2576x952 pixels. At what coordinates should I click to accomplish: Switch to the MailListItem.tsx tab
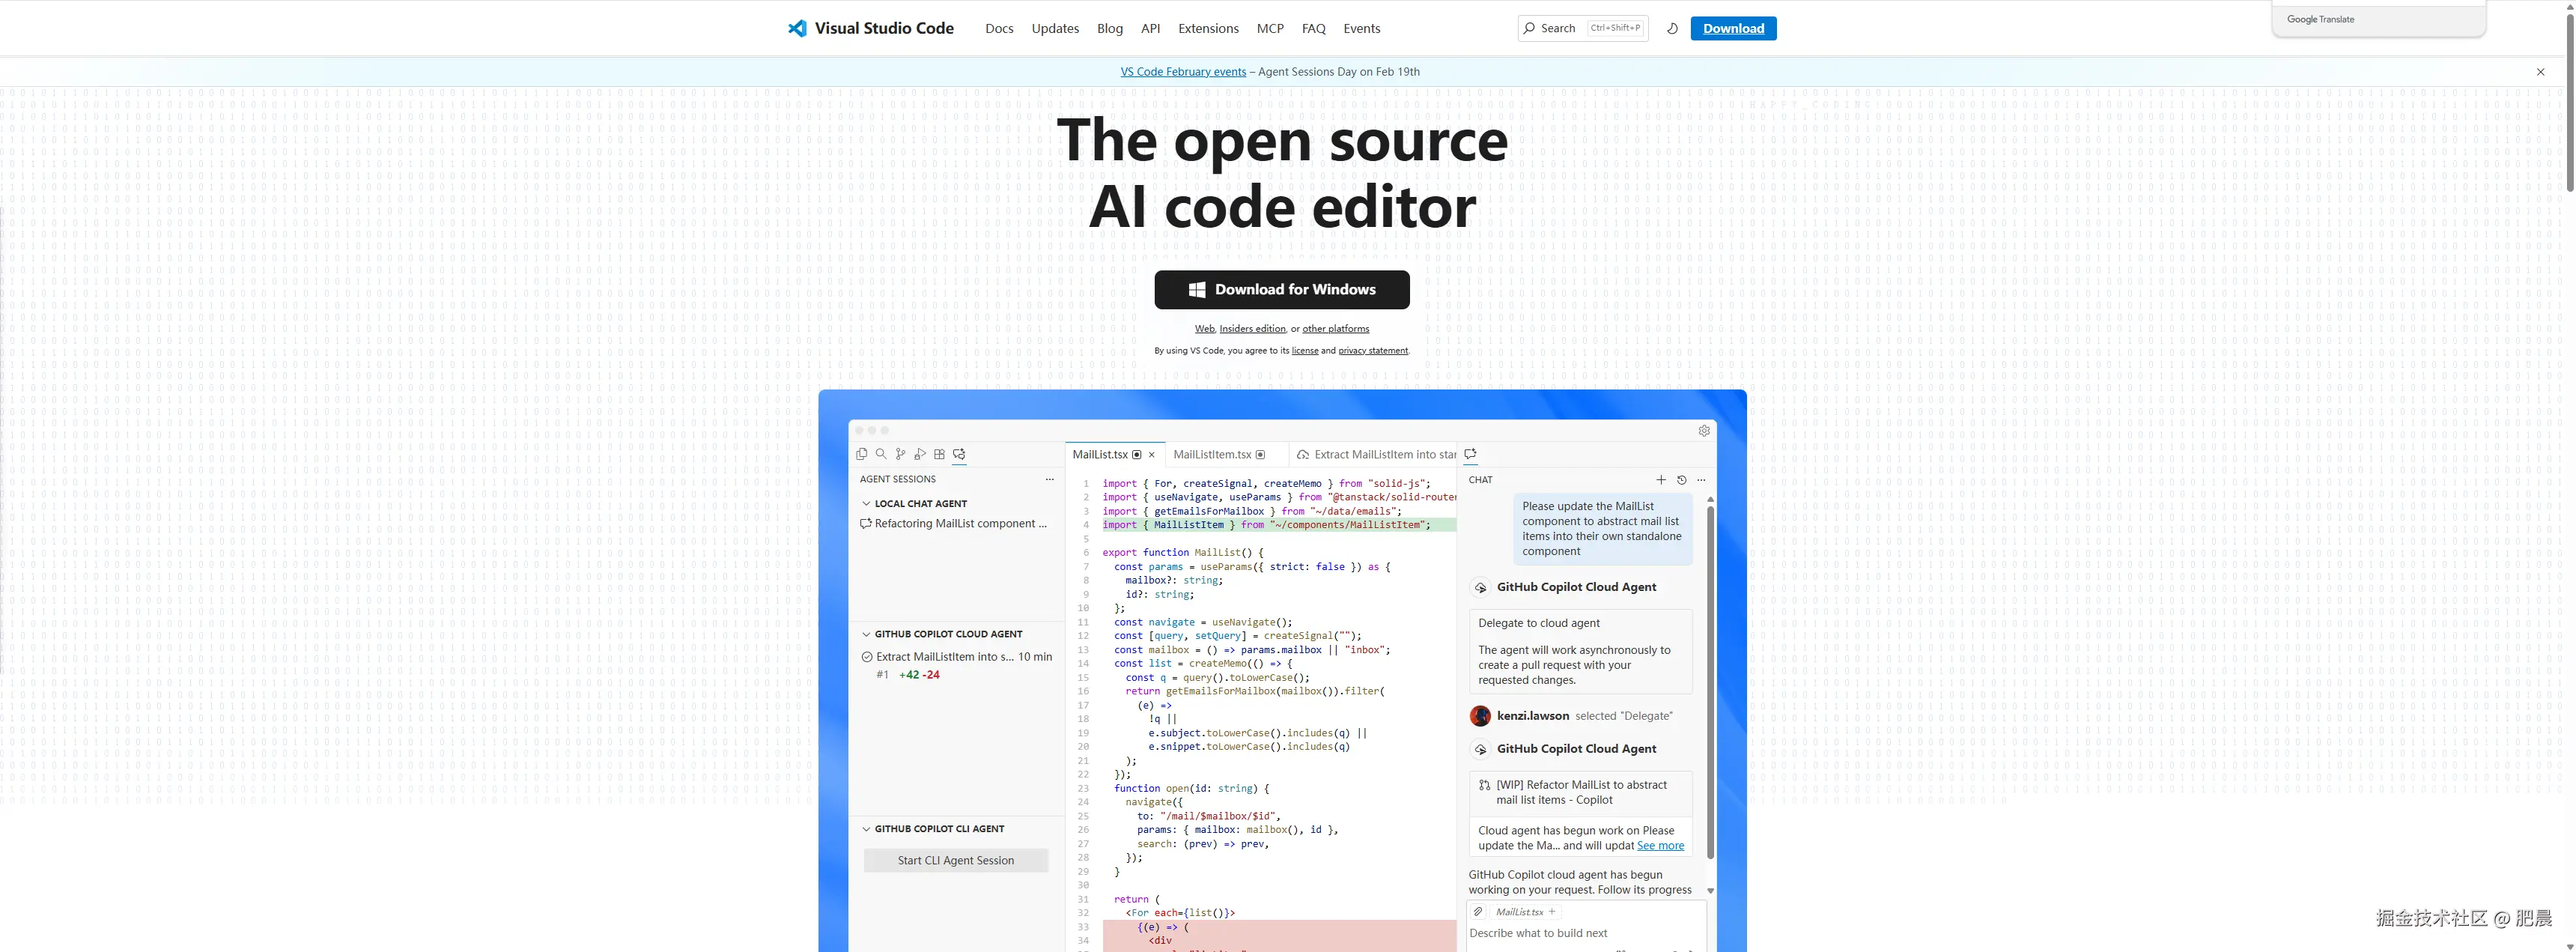coord(1213,454)
